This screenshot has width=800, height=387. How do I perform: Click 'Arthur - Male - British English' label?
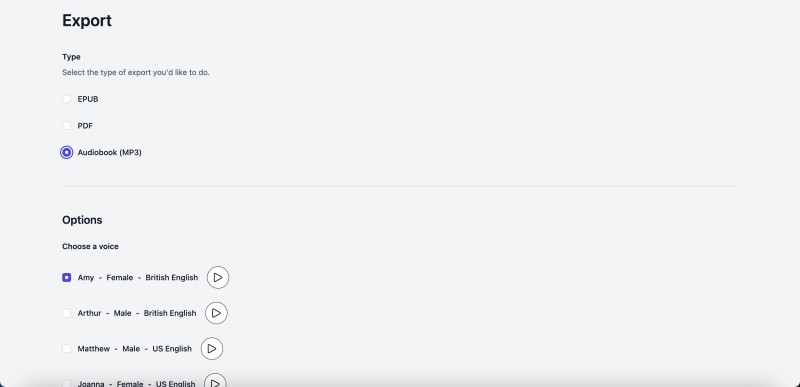[x=137, y=313]
